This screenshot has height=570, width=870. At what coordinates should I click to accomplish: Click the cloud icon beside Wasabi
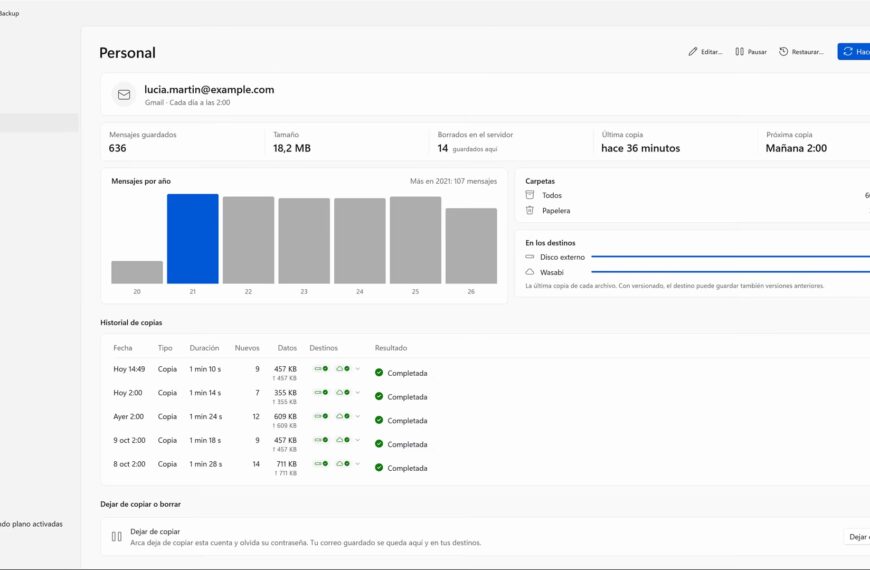pos(529,272)
